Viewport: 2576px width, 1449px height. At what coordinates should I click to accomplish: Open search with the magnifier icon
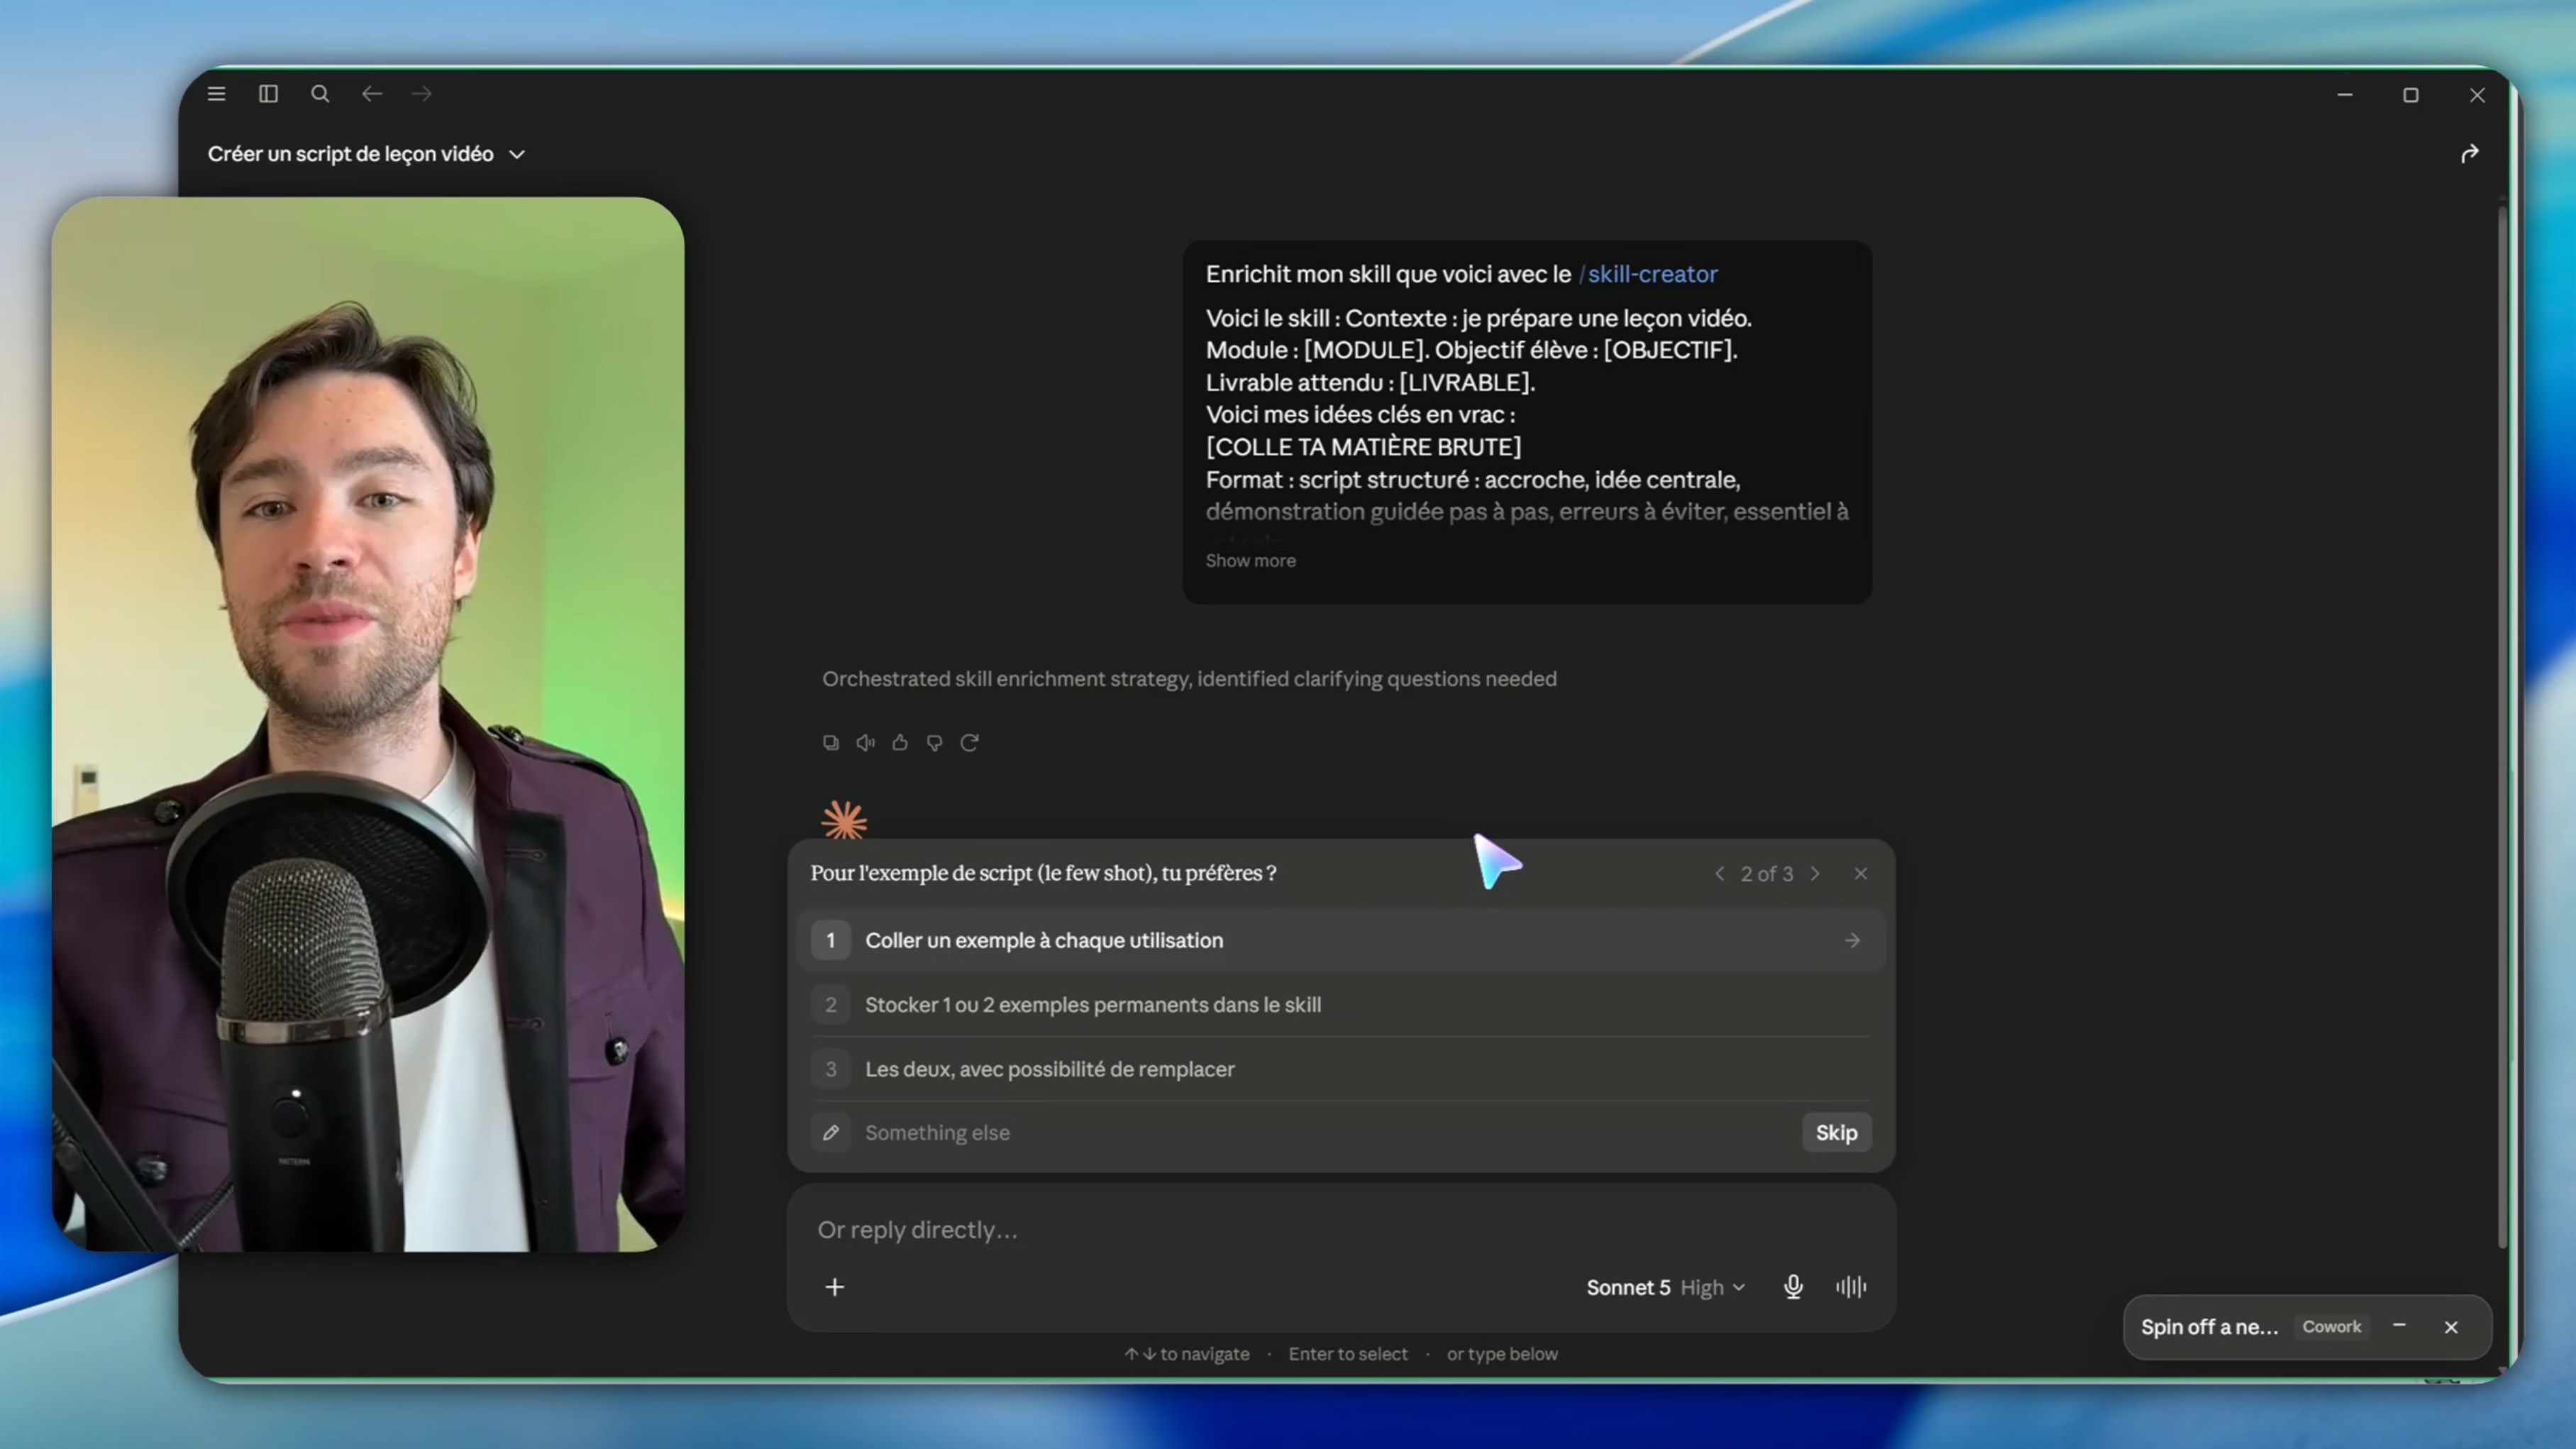(x=320, y=94)
